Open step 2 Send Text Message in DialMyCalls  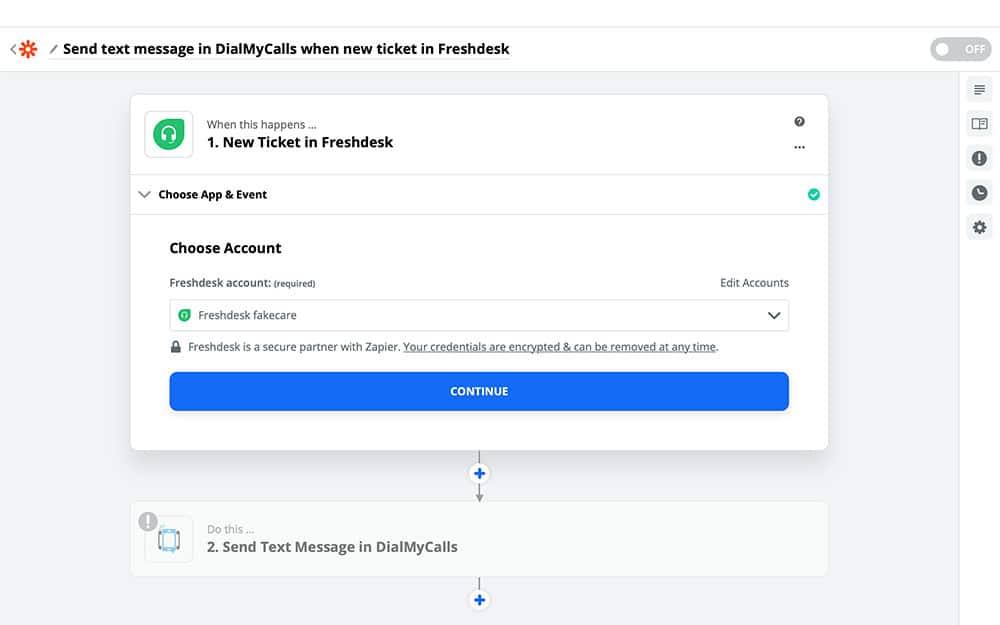click(x=332, y=547)
